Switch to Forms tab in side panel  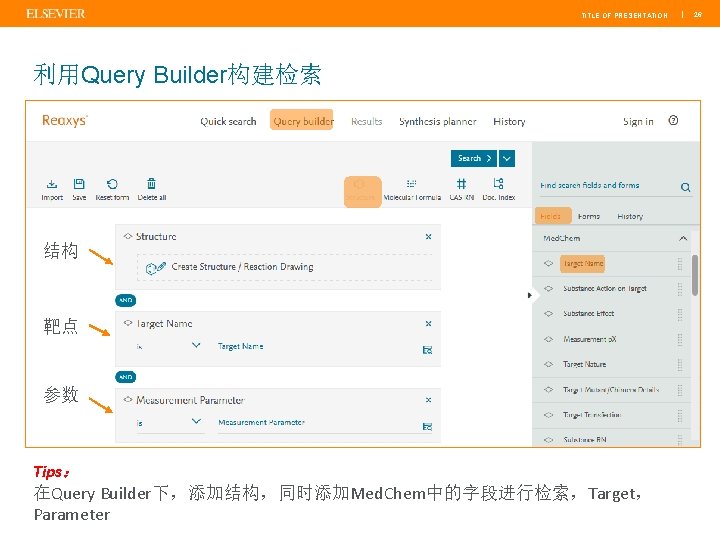pyautogui.click(x=589, y=216)
